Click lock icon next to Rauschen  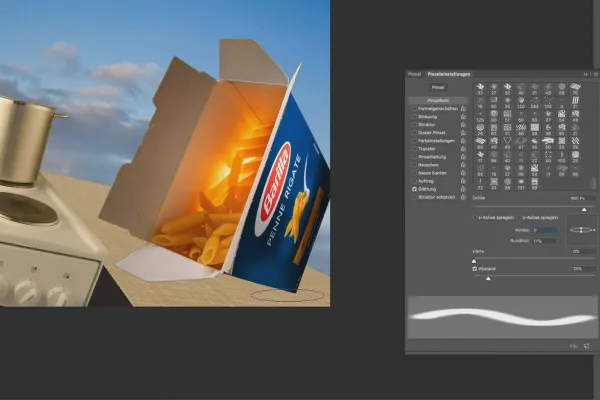coord(463,165)
